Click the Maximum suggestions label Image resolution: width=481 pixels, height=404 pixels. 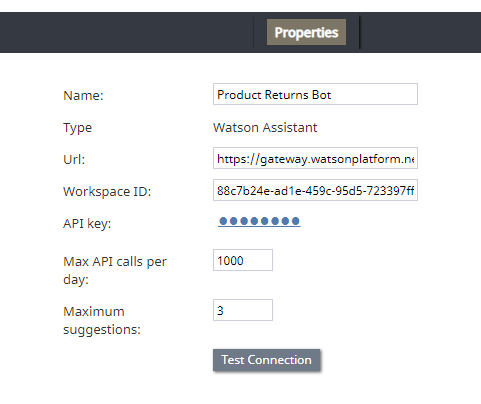[x=102, y=320]
